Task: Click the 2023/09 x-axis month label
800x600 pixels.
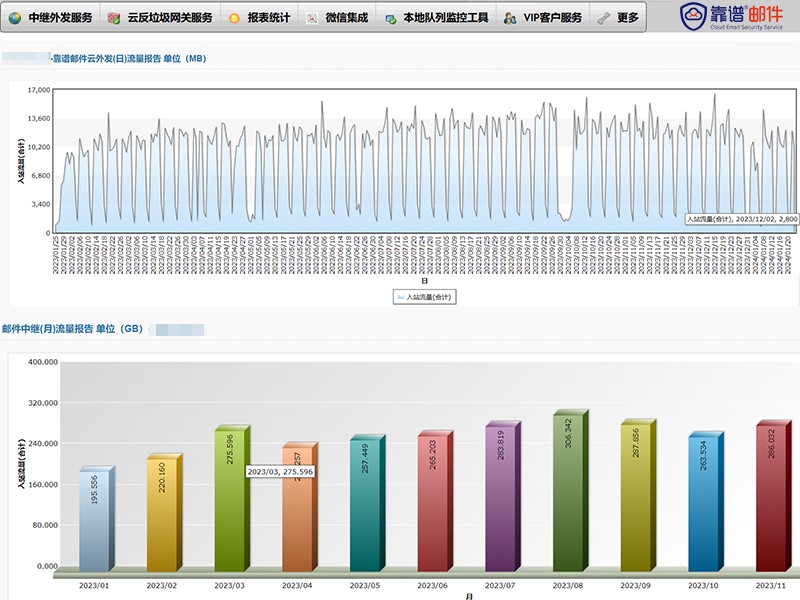Action: (x=636, y=586)
